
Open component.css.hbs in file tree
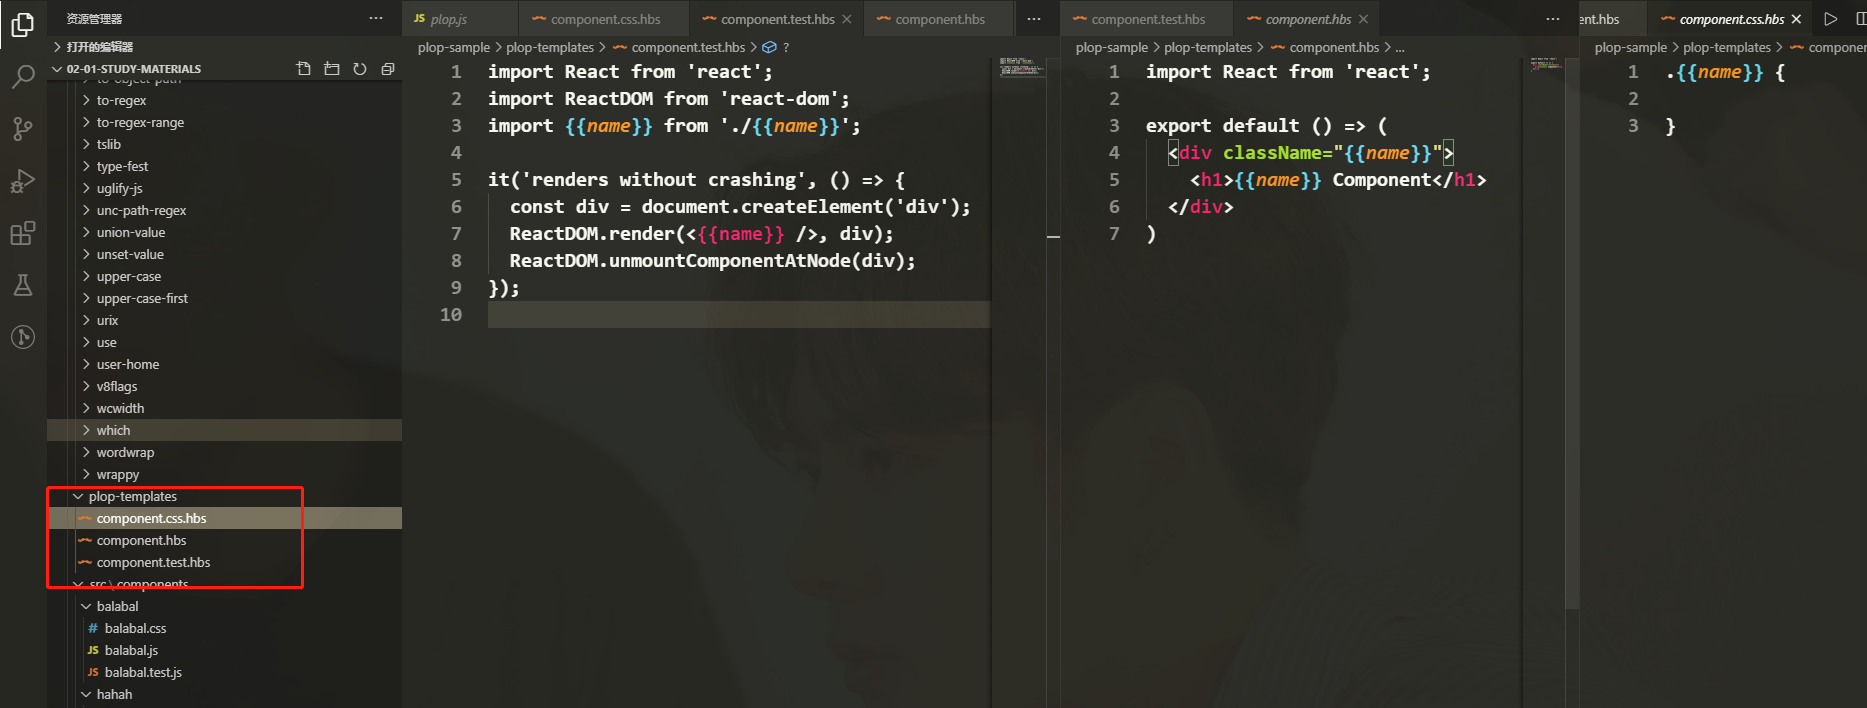pyautogui.click(x=224, y=518)
